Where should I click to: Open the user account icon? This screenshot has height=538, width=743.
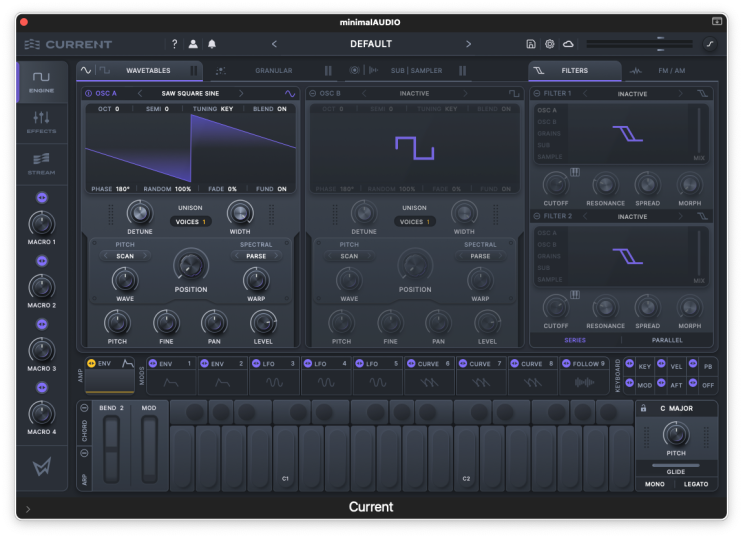click(x=193, y=44)
